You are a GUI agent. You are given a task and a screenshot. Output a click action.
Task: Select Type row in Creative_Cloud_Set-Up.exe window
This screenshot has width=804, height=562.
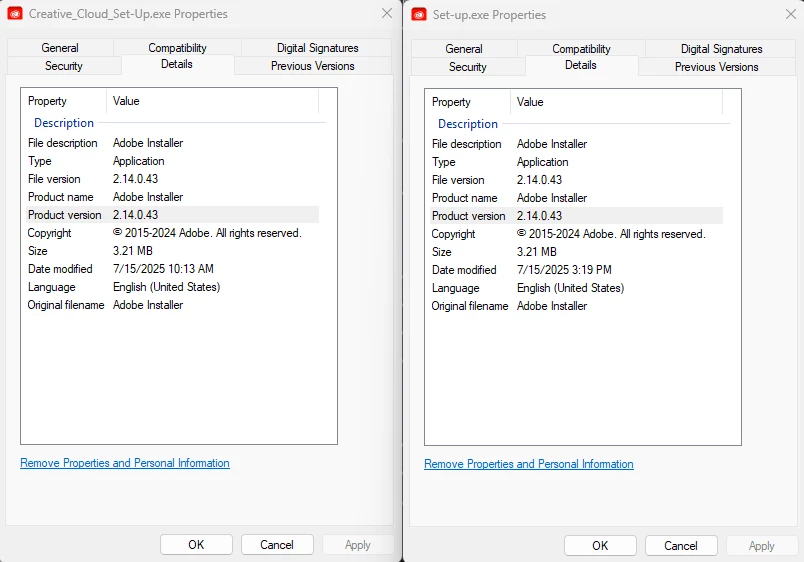click(x=172, y=161)
